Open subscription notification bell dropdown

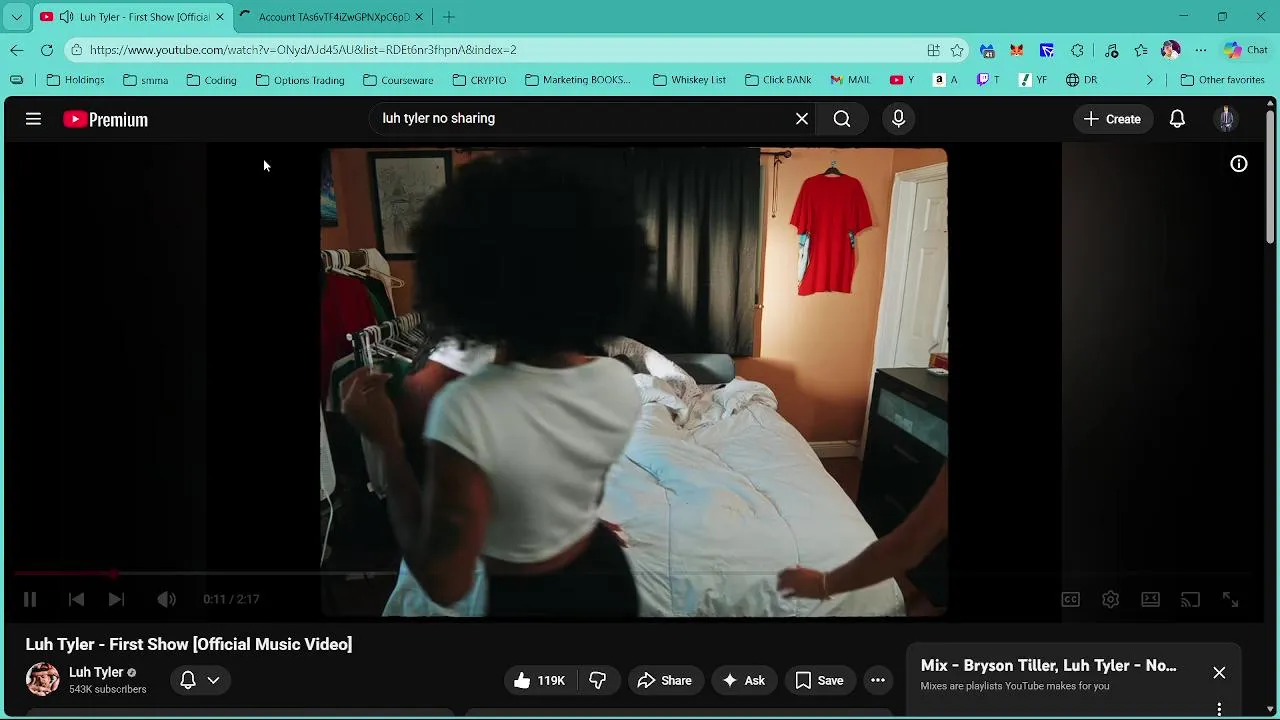click(200, 680)
